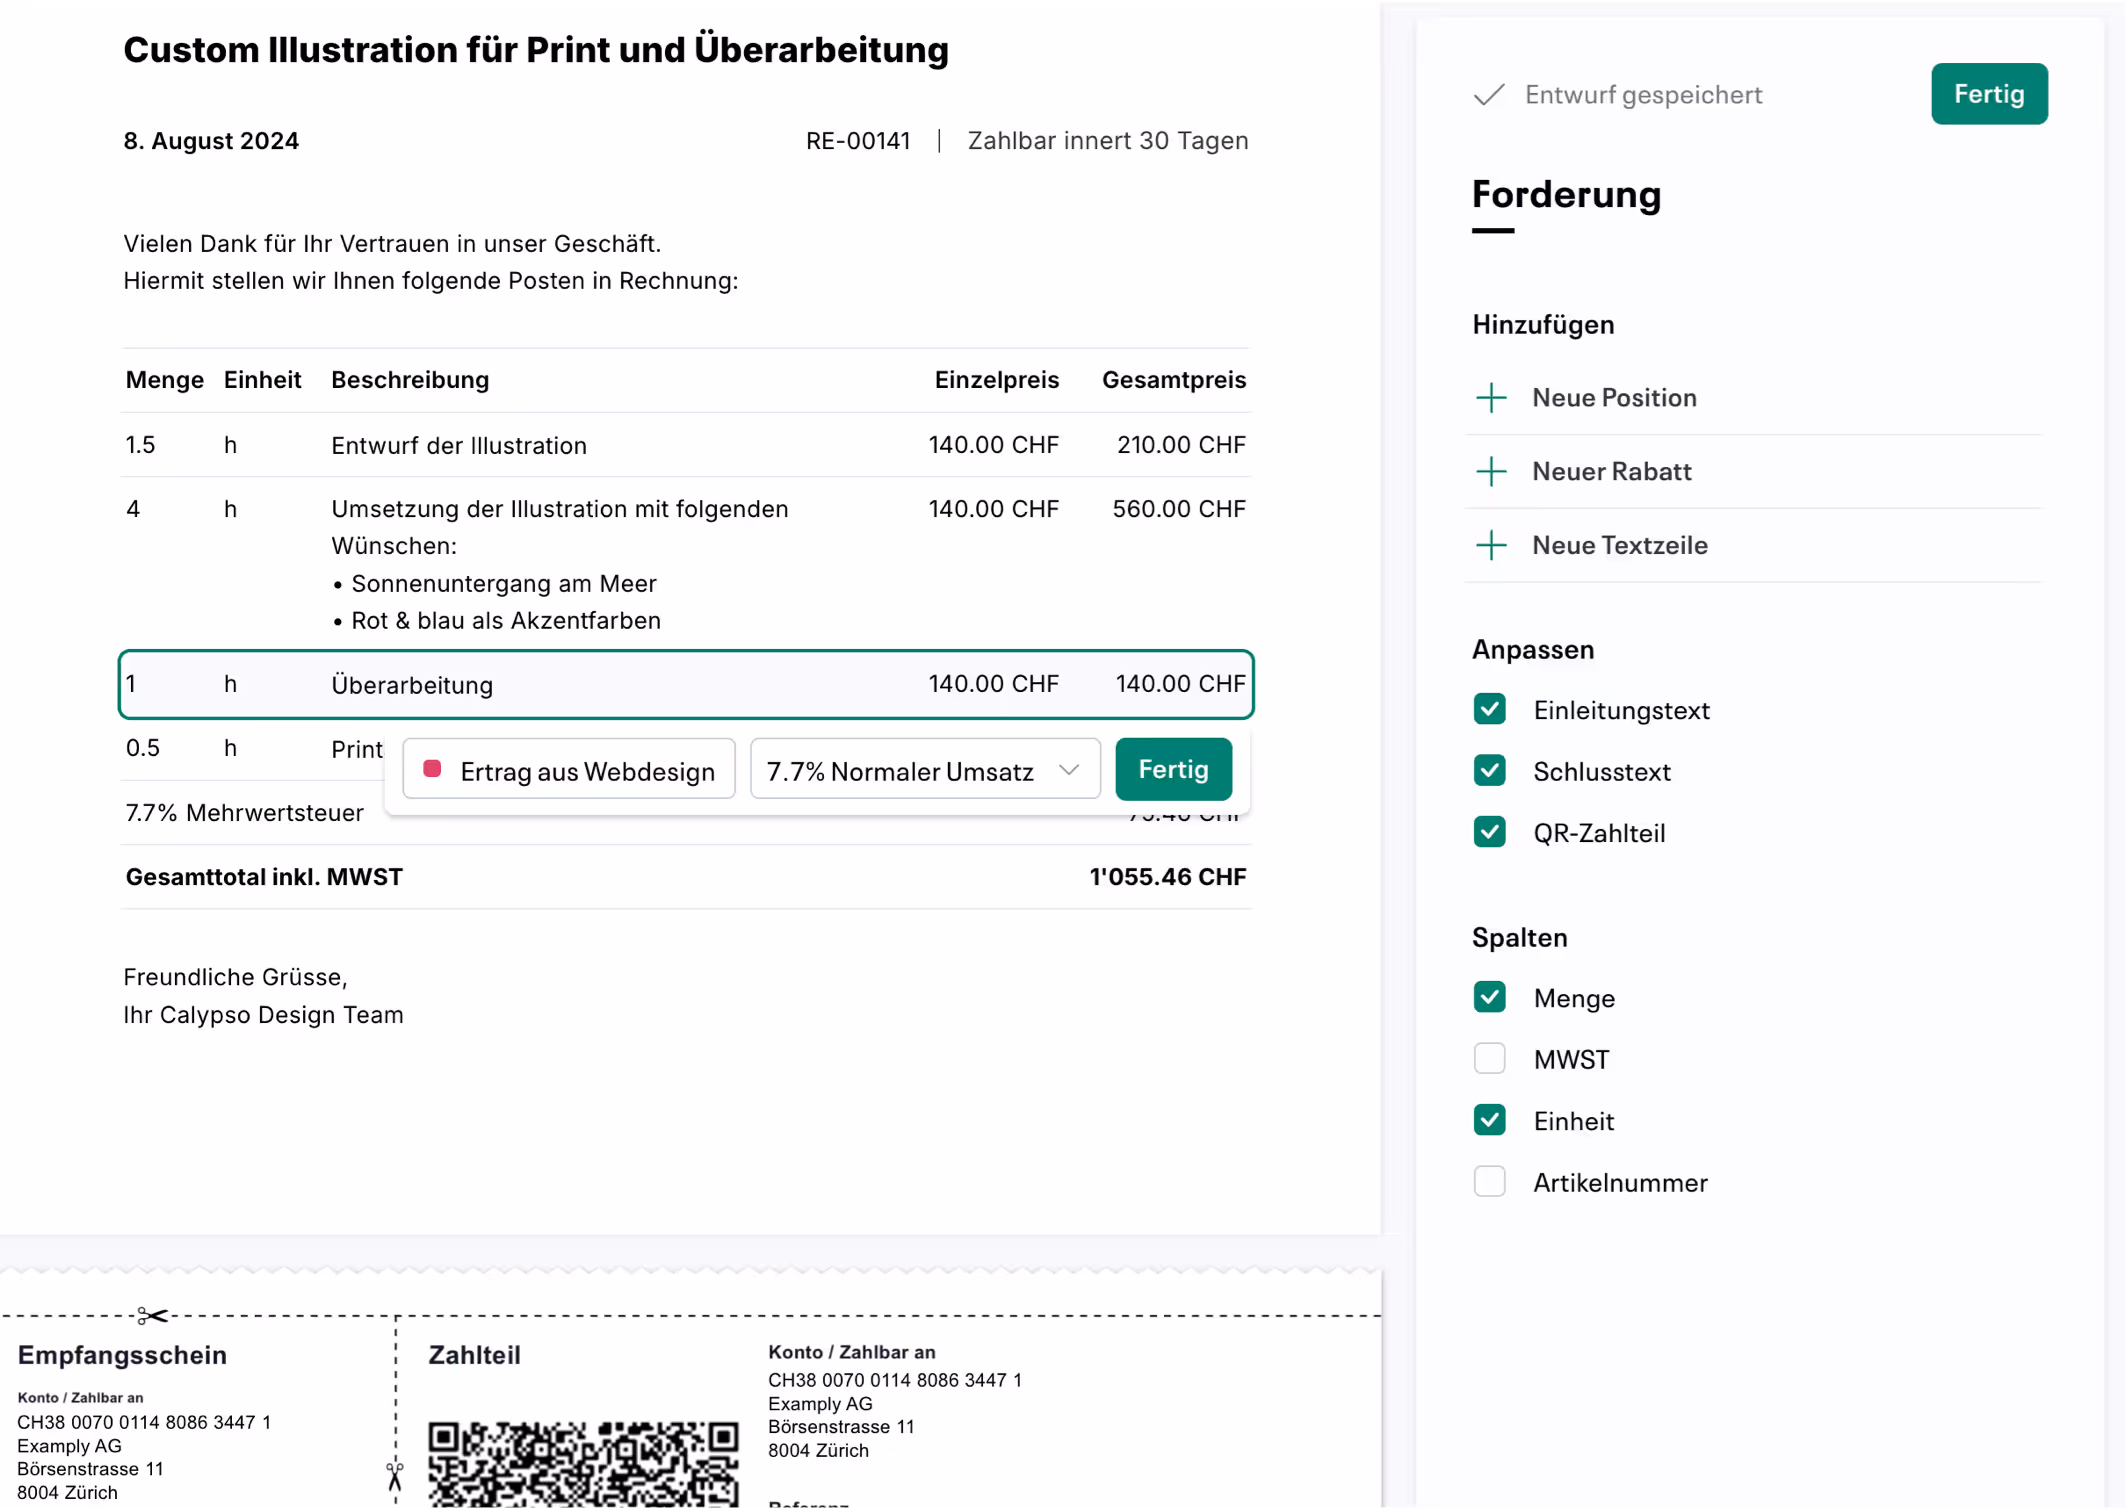This screenshot has height=1508, width=2126.
Task: Edit the closing text Freundliche Grüsse
Action: 263,996
